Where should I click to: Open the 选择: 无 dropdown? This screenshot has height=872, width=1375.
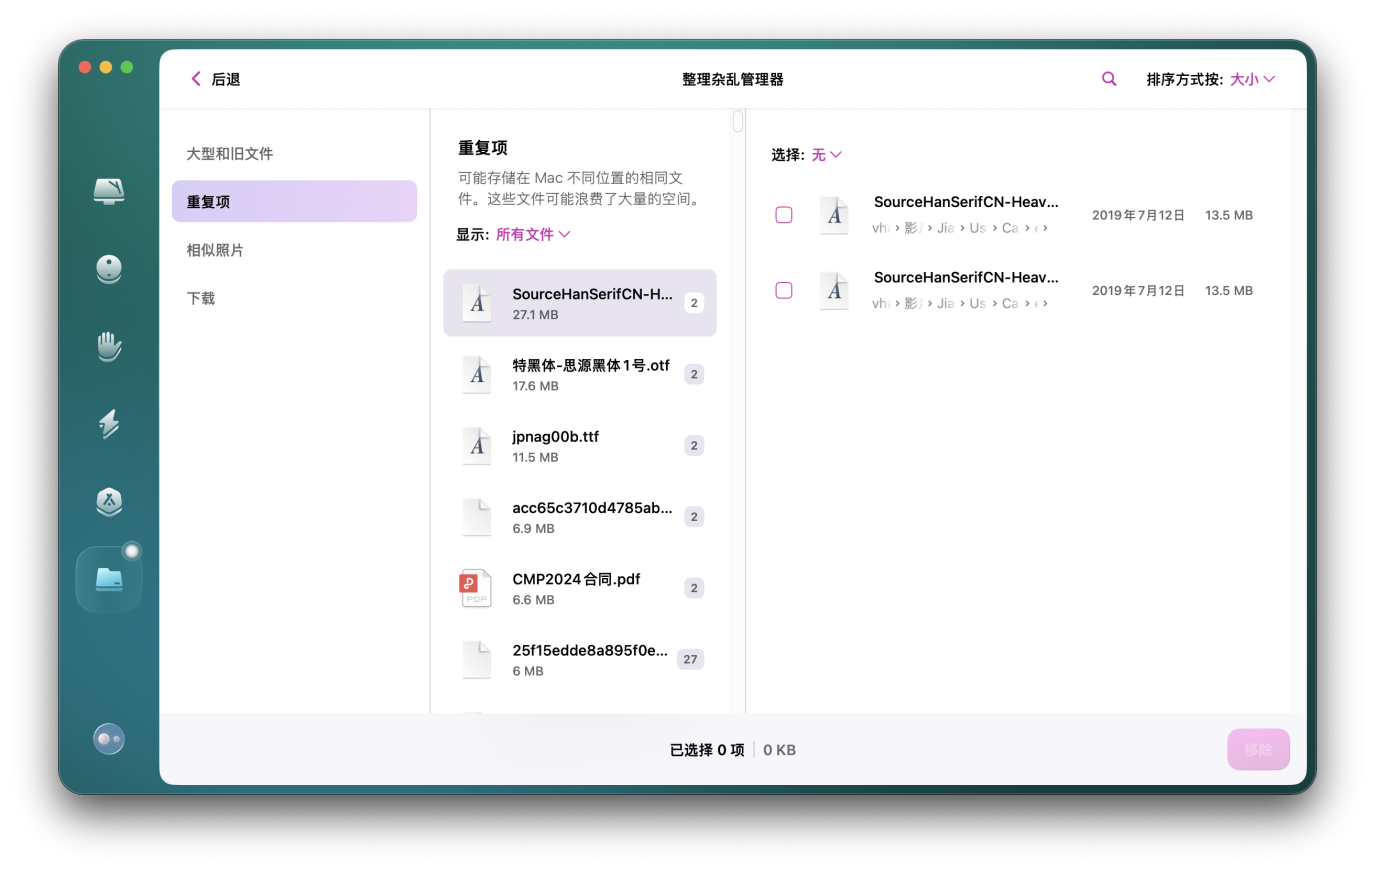[x=827, y=155]
